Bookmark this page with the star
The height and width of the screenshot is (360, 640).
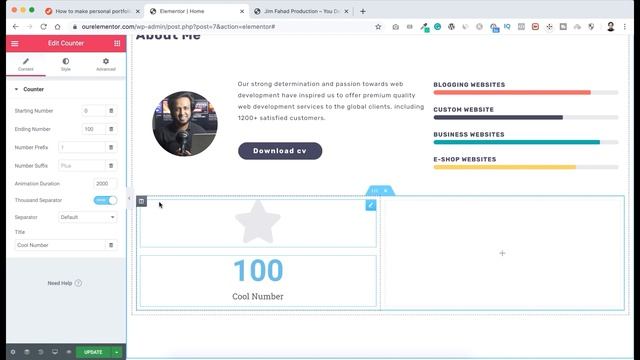[x=378, y=27]
